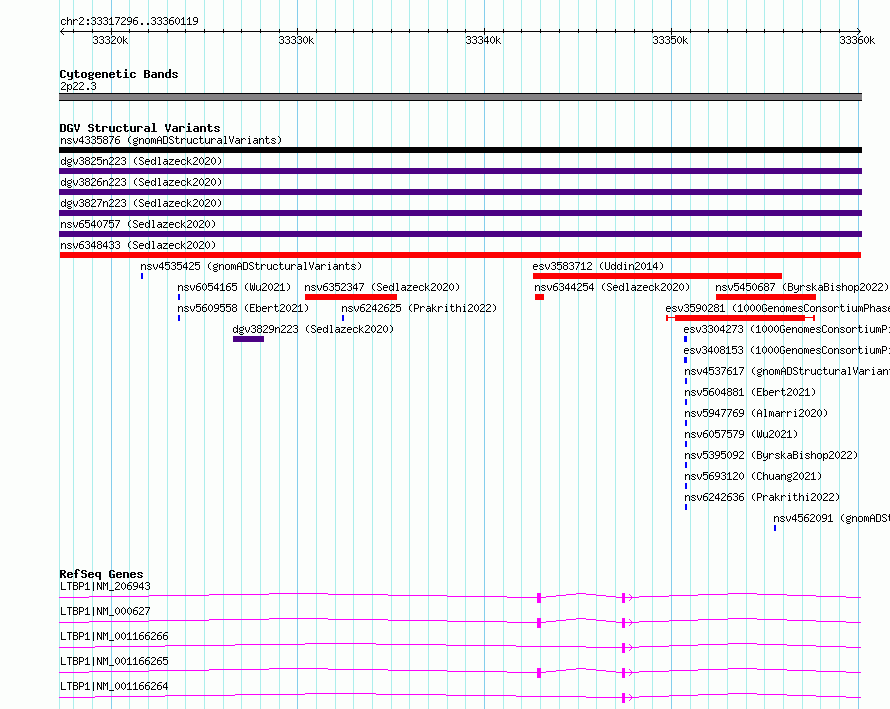Screen dimensions: 890x709
Task: Select first exon block of LTBP1 NM_206943
Action: [539, 597]
